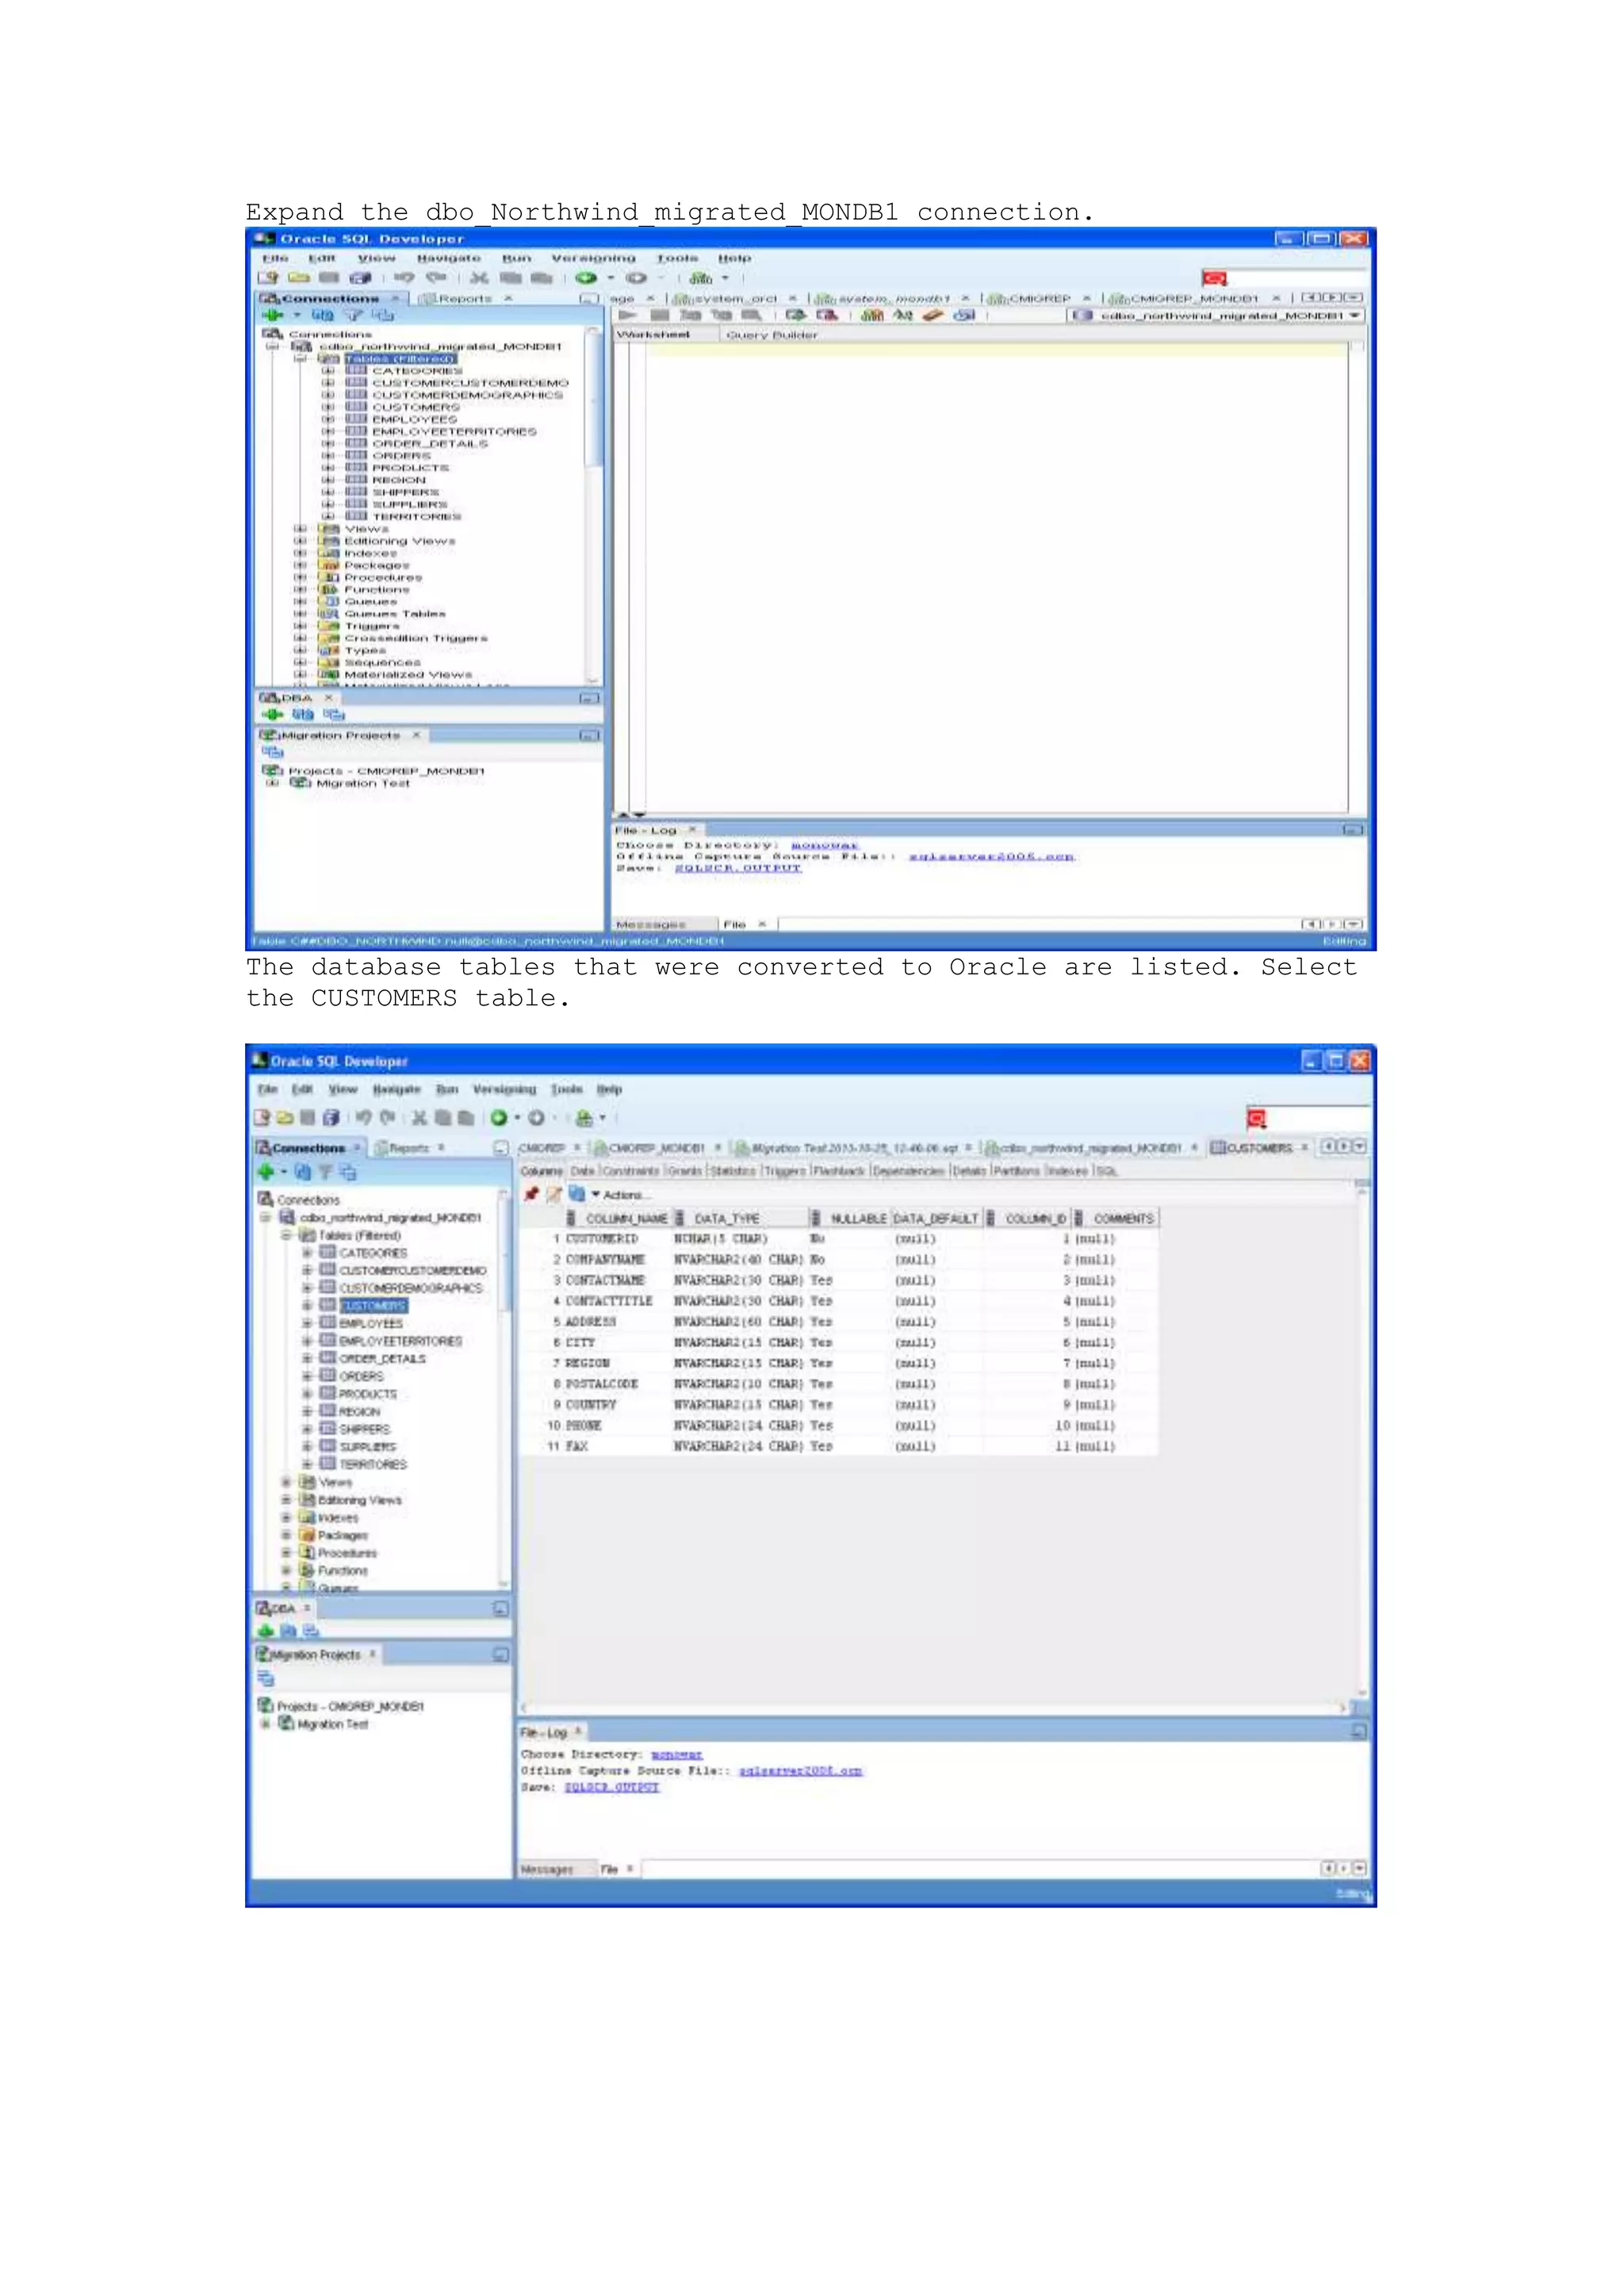This screenshot has height=2296, width=1624.
Task: Expand EMPLOYEES node in lower screenshot tree
Action: 307,1323
